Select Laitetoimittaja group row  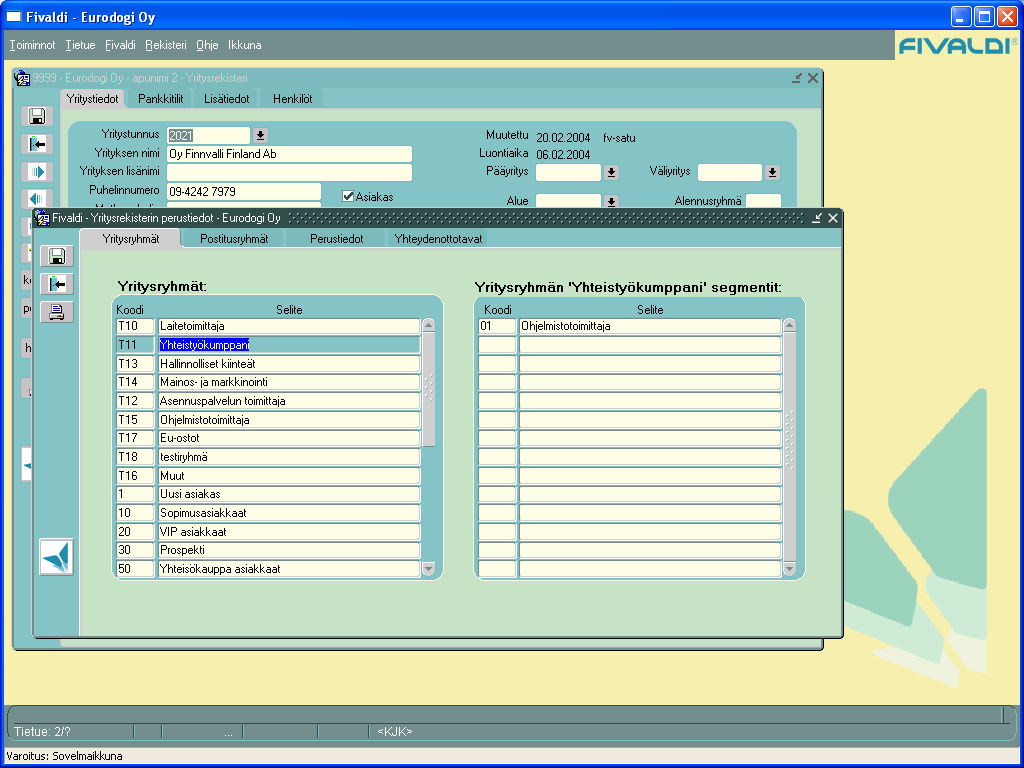tap(289, 326)
